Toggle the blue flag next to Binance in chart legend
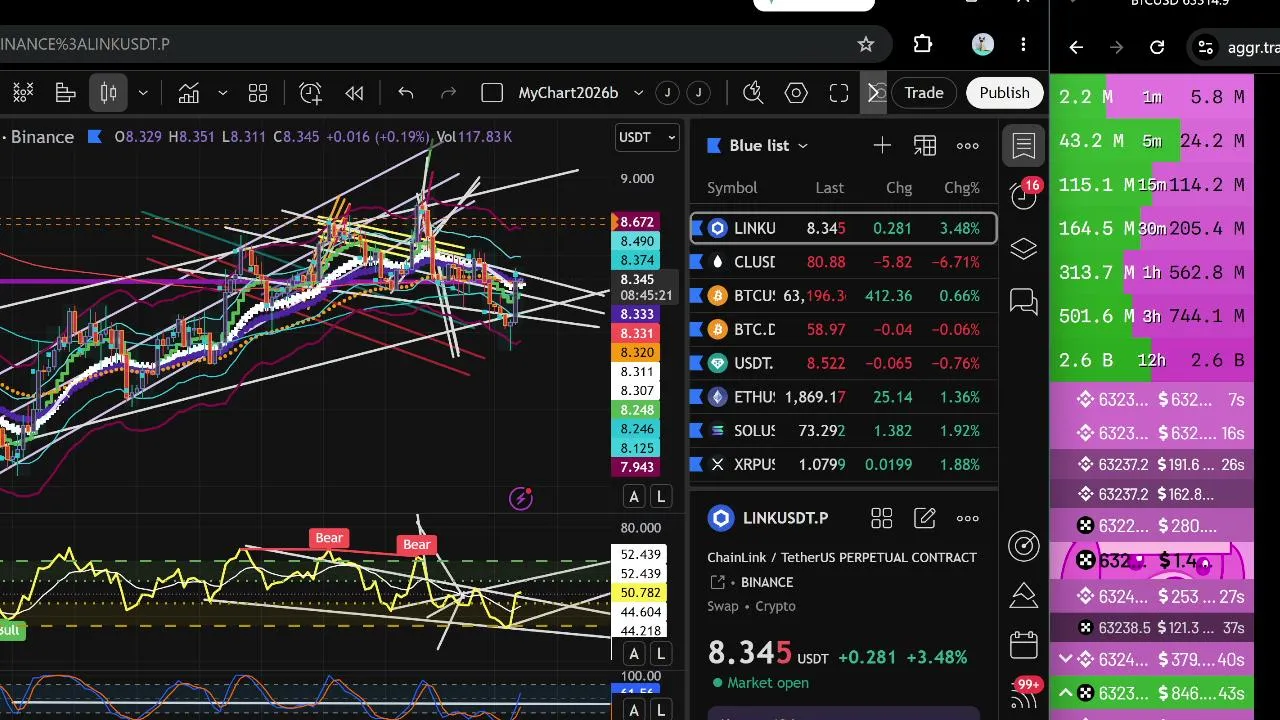This screenshot has width=1280, height=720. tap(96, 136)
